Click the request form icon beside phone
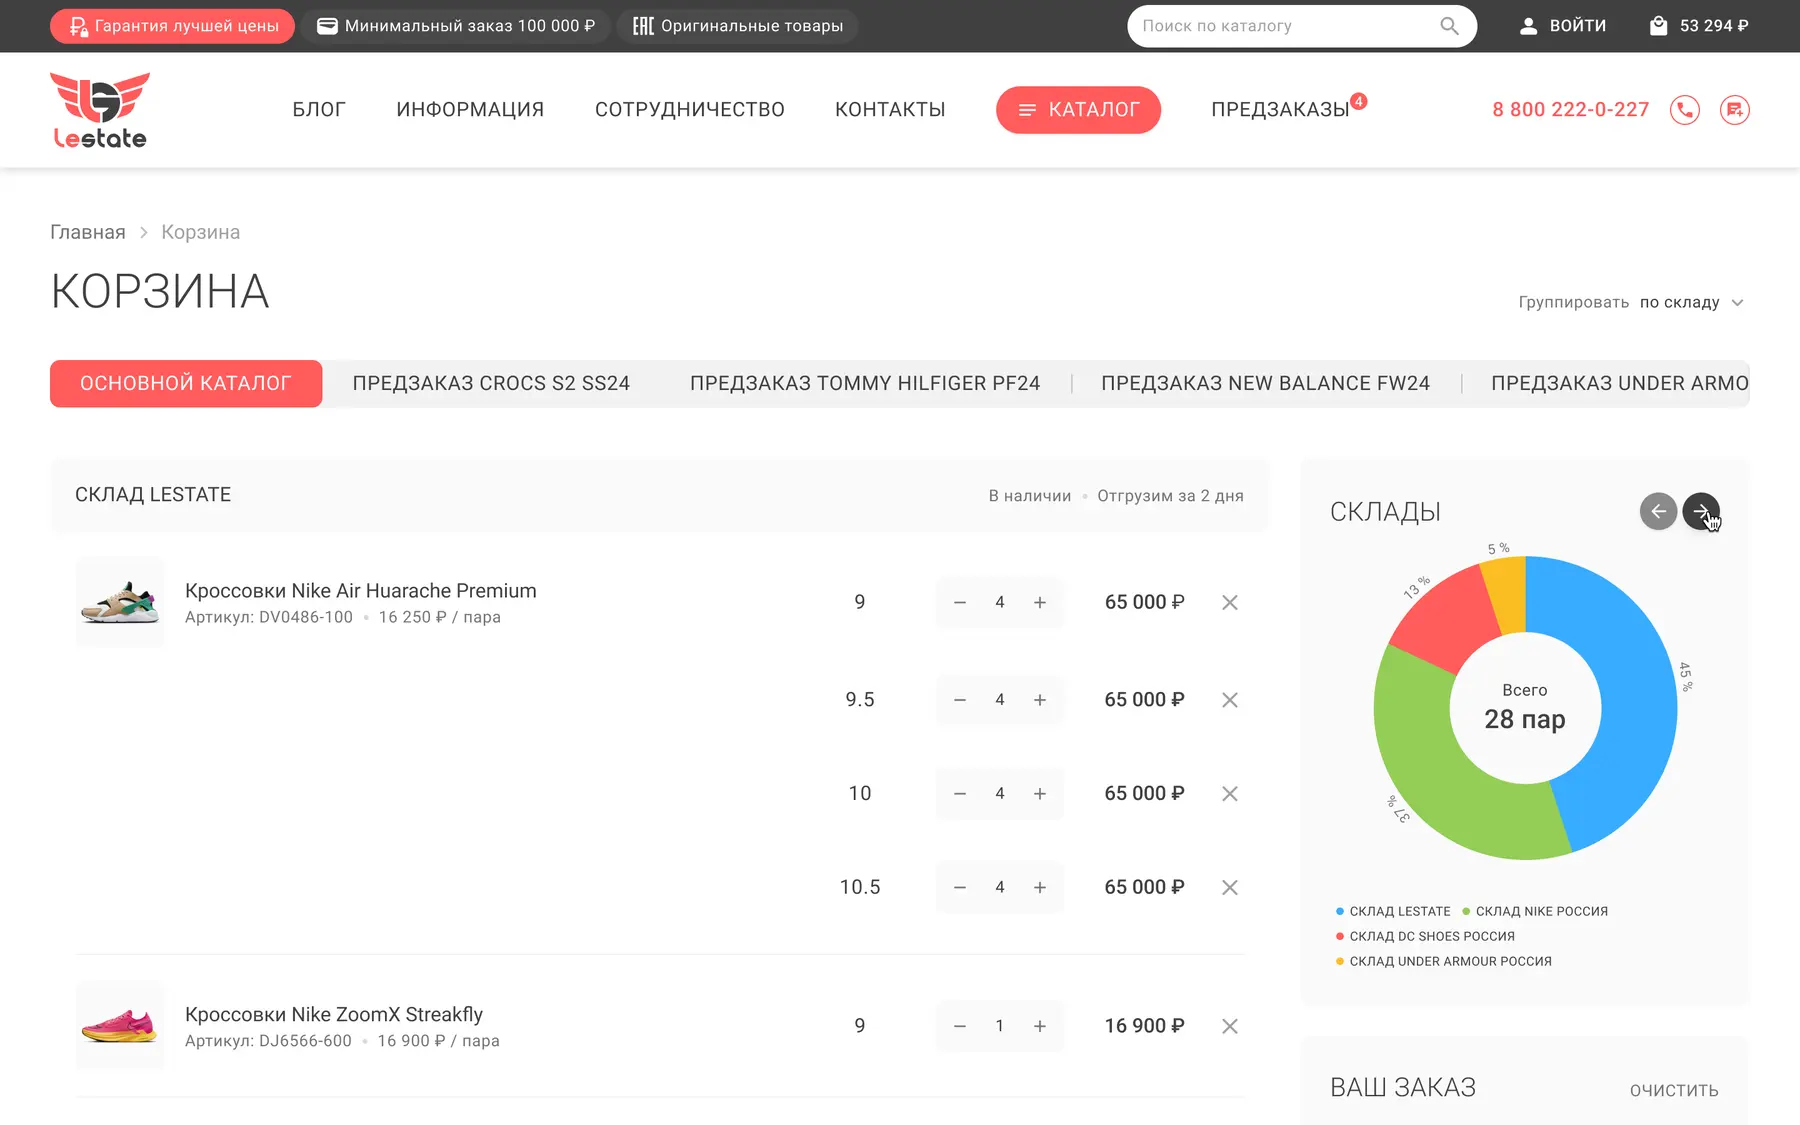Image resolution: width=1800 pixels, height=1125 pixels. point(1735,110)
